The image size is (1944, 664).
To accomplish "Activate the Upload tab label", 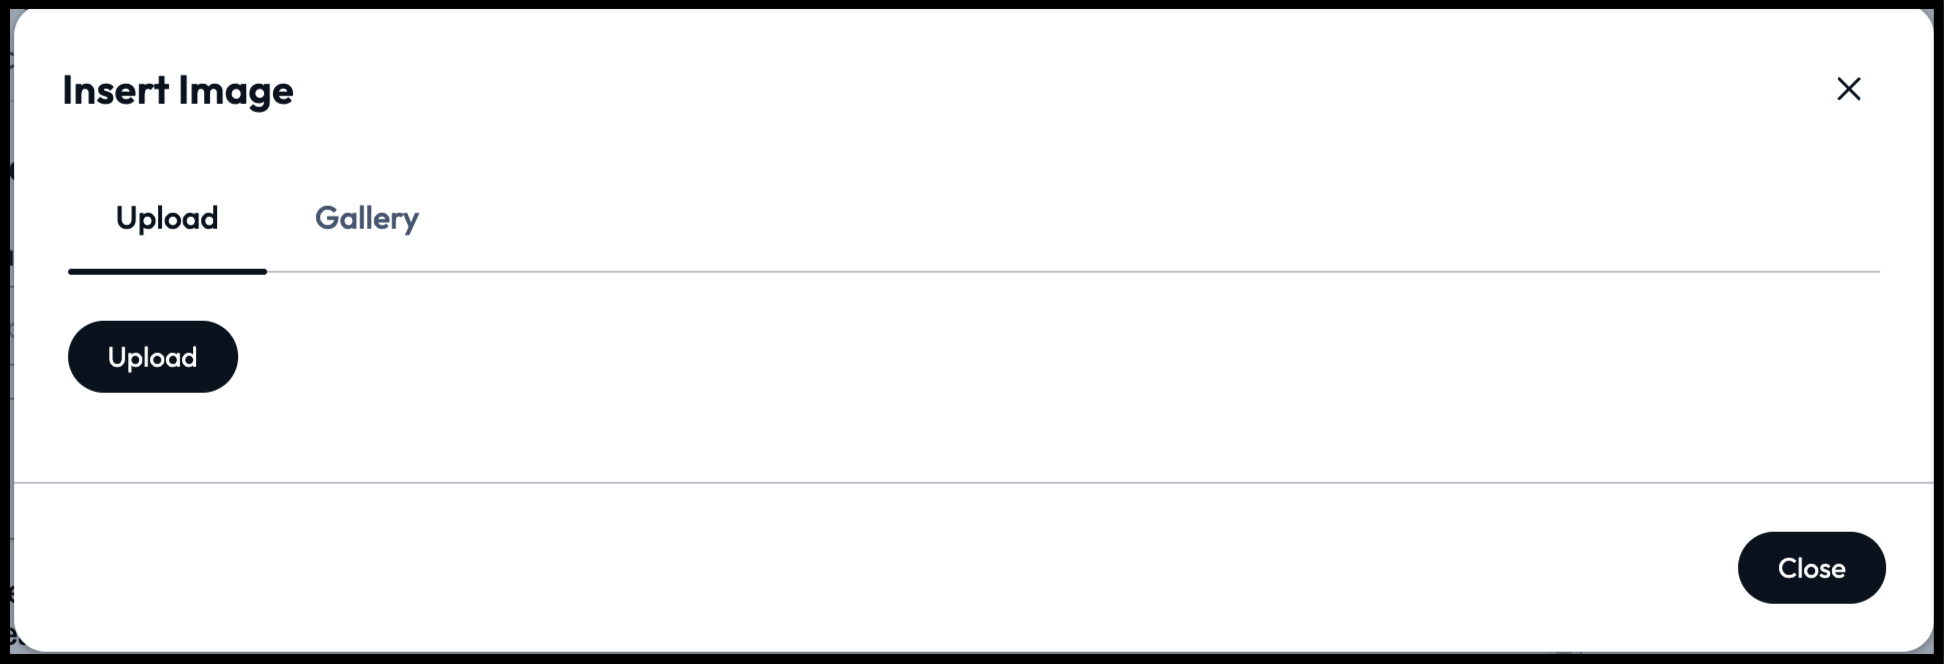I will point(167,218).
